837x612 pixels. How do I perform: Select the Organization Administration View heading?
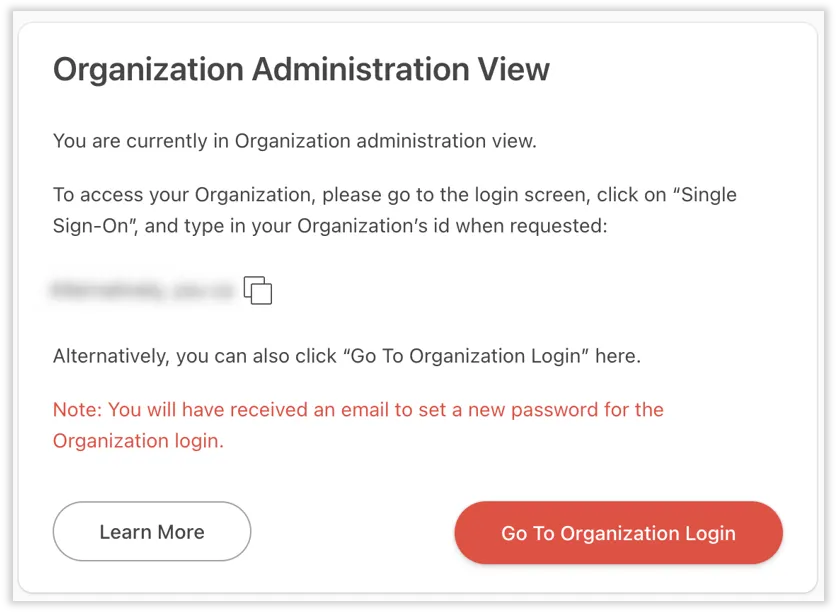tap(301, 69)
